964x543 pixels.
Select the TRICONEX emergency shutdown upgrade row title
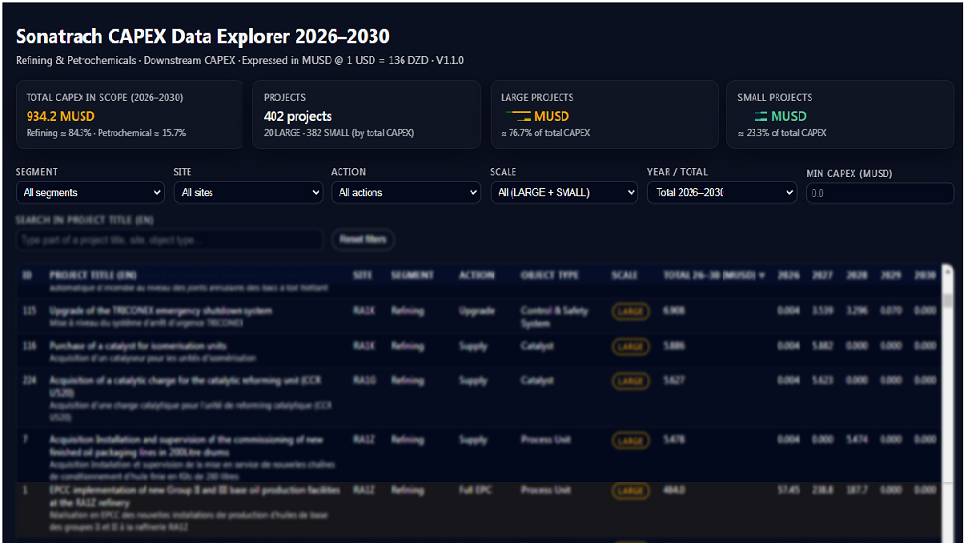160,311
